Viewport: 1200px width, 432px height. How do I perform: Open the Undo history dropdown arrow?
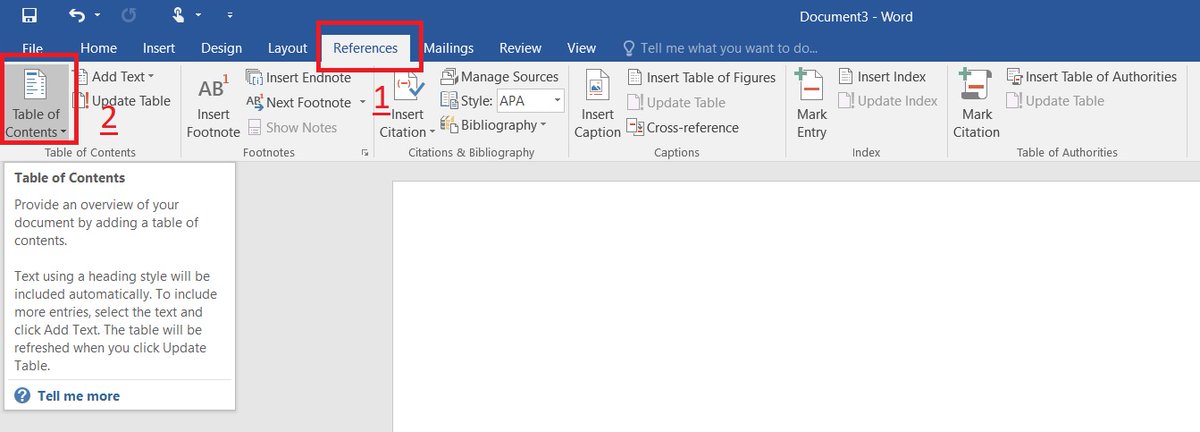pos(97,17)
